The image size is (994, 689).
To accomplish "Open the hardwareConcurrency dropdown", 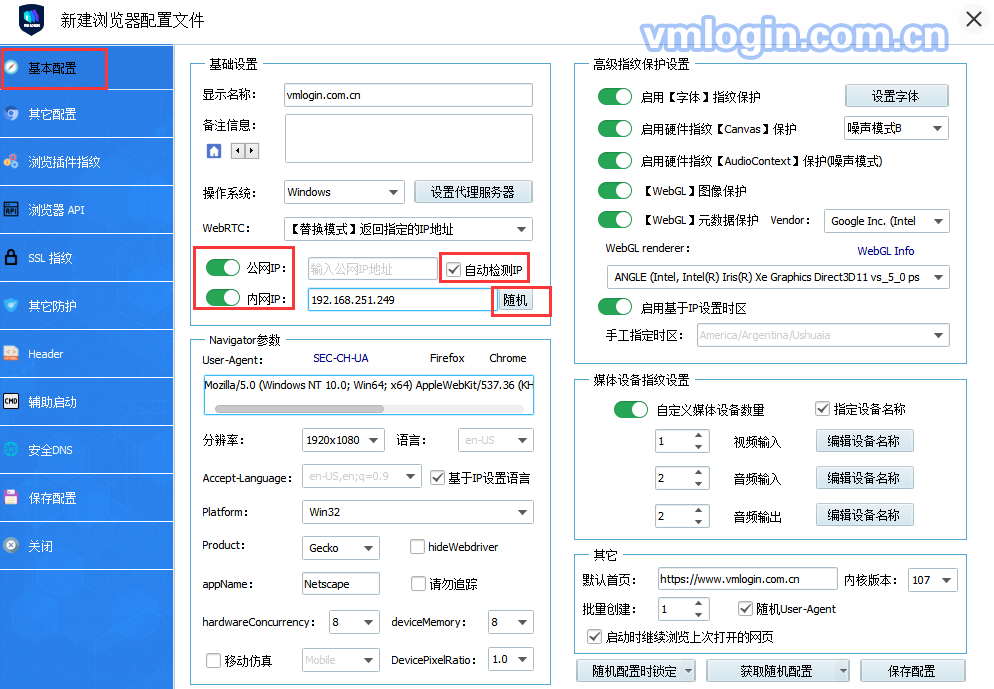I will (354, 622).
